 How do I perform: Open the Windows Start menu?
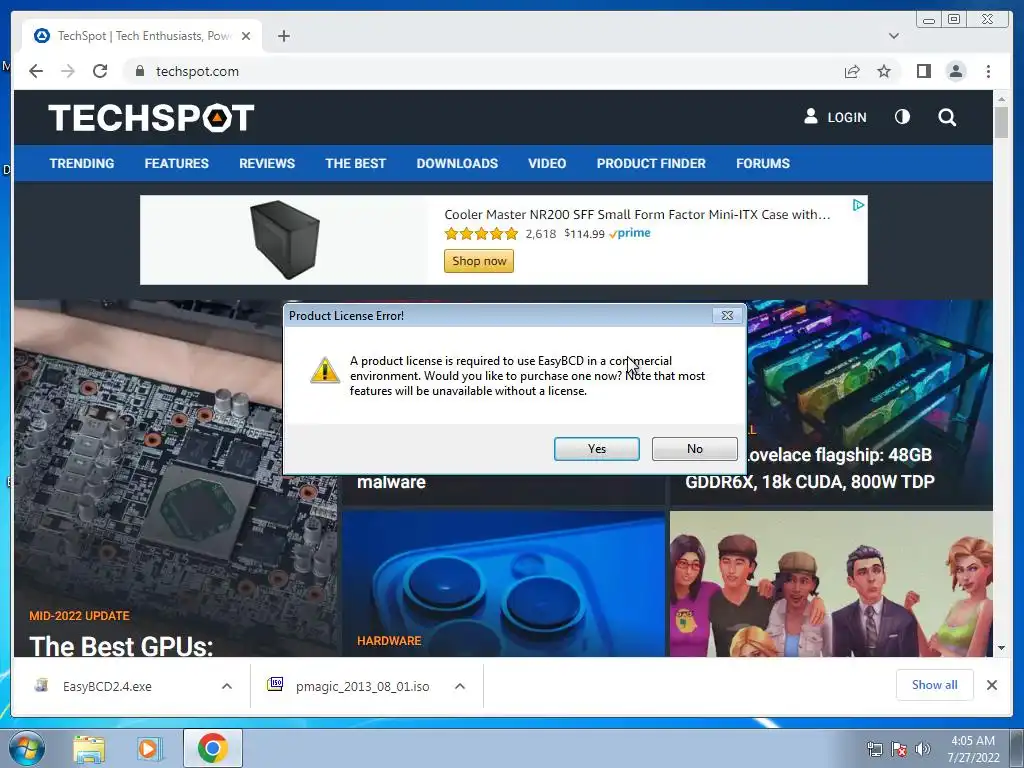click(26, 748)
